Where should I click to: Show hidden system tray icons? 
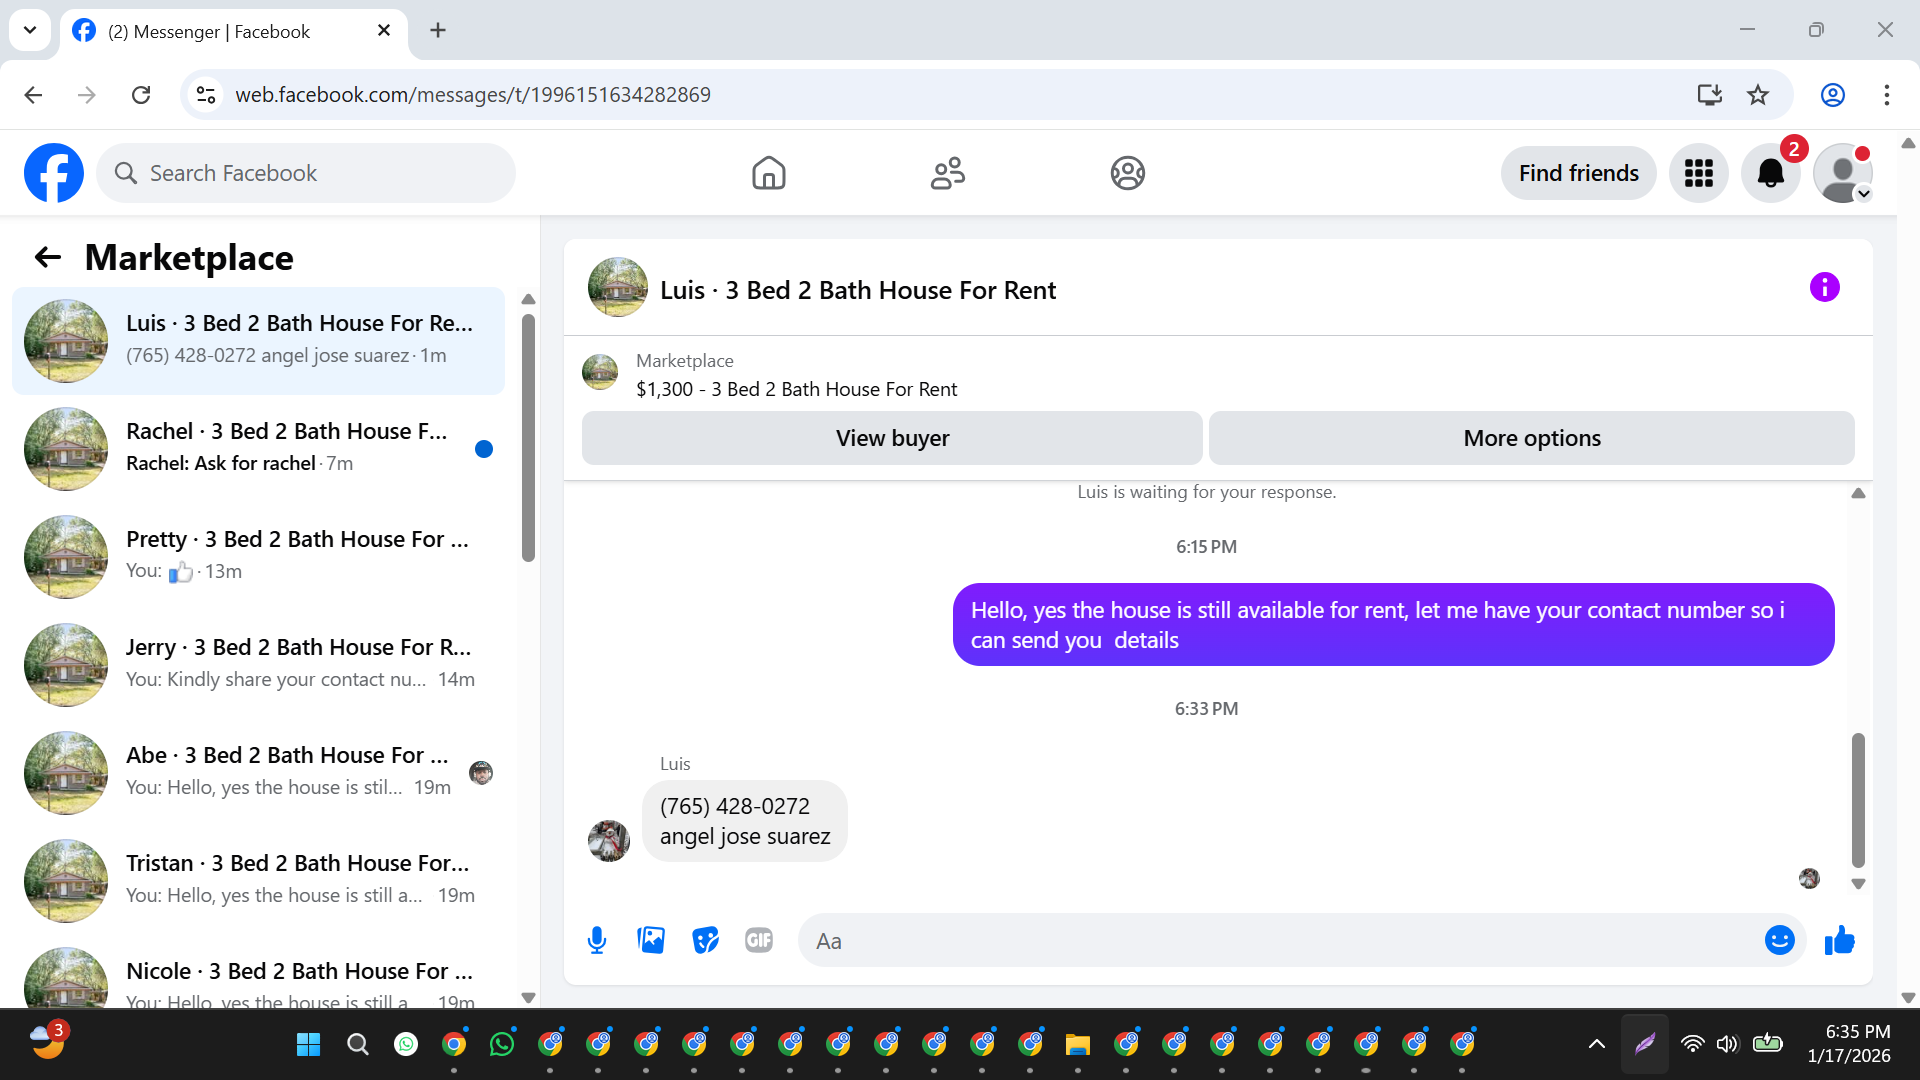pos(1596,1044)
